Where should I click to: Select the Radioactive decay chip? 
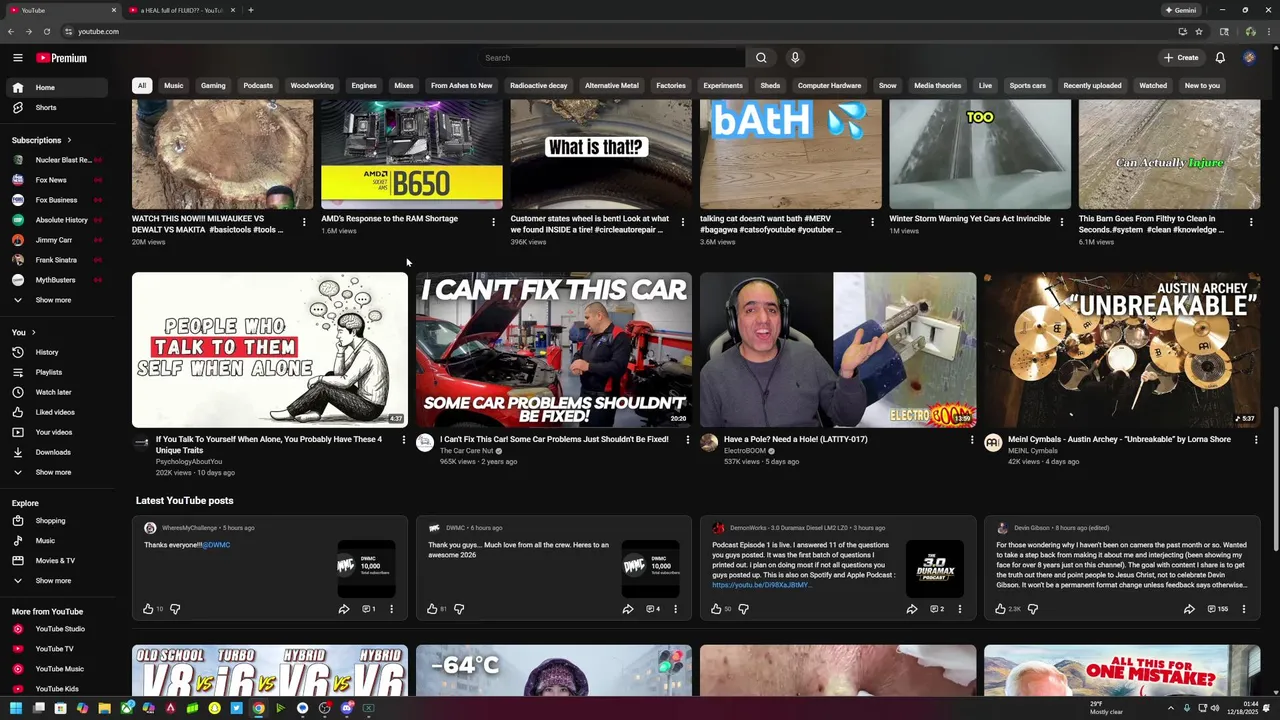[538, 85]
